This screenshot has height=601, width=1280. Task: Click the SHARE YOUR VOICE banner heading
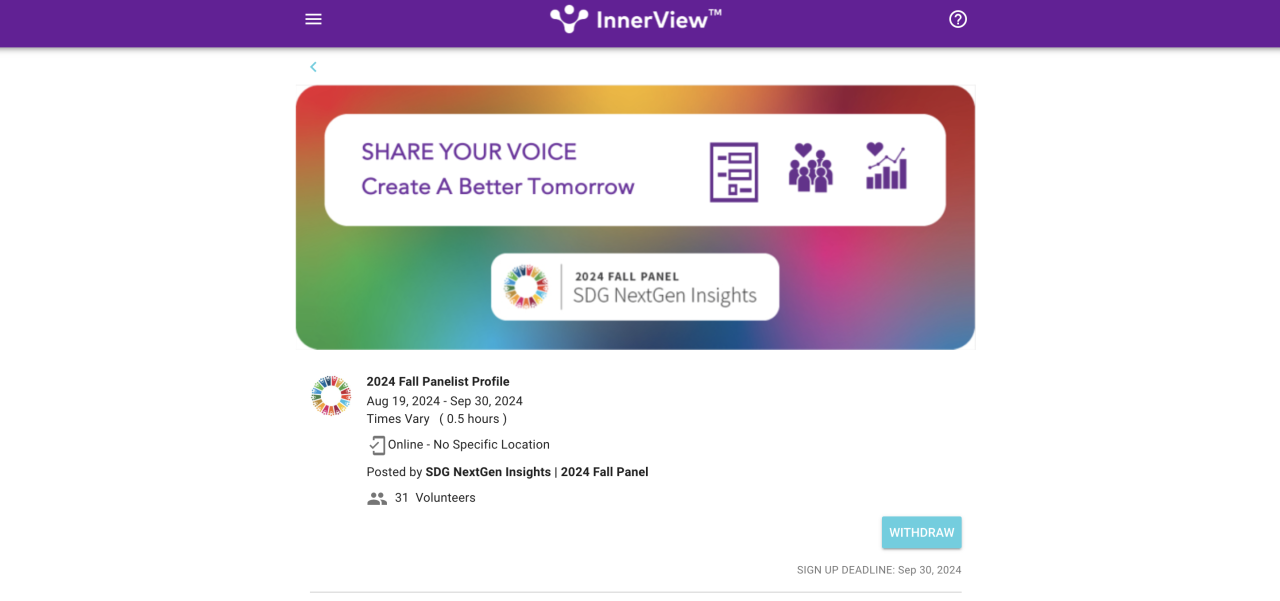click(469, 152)
